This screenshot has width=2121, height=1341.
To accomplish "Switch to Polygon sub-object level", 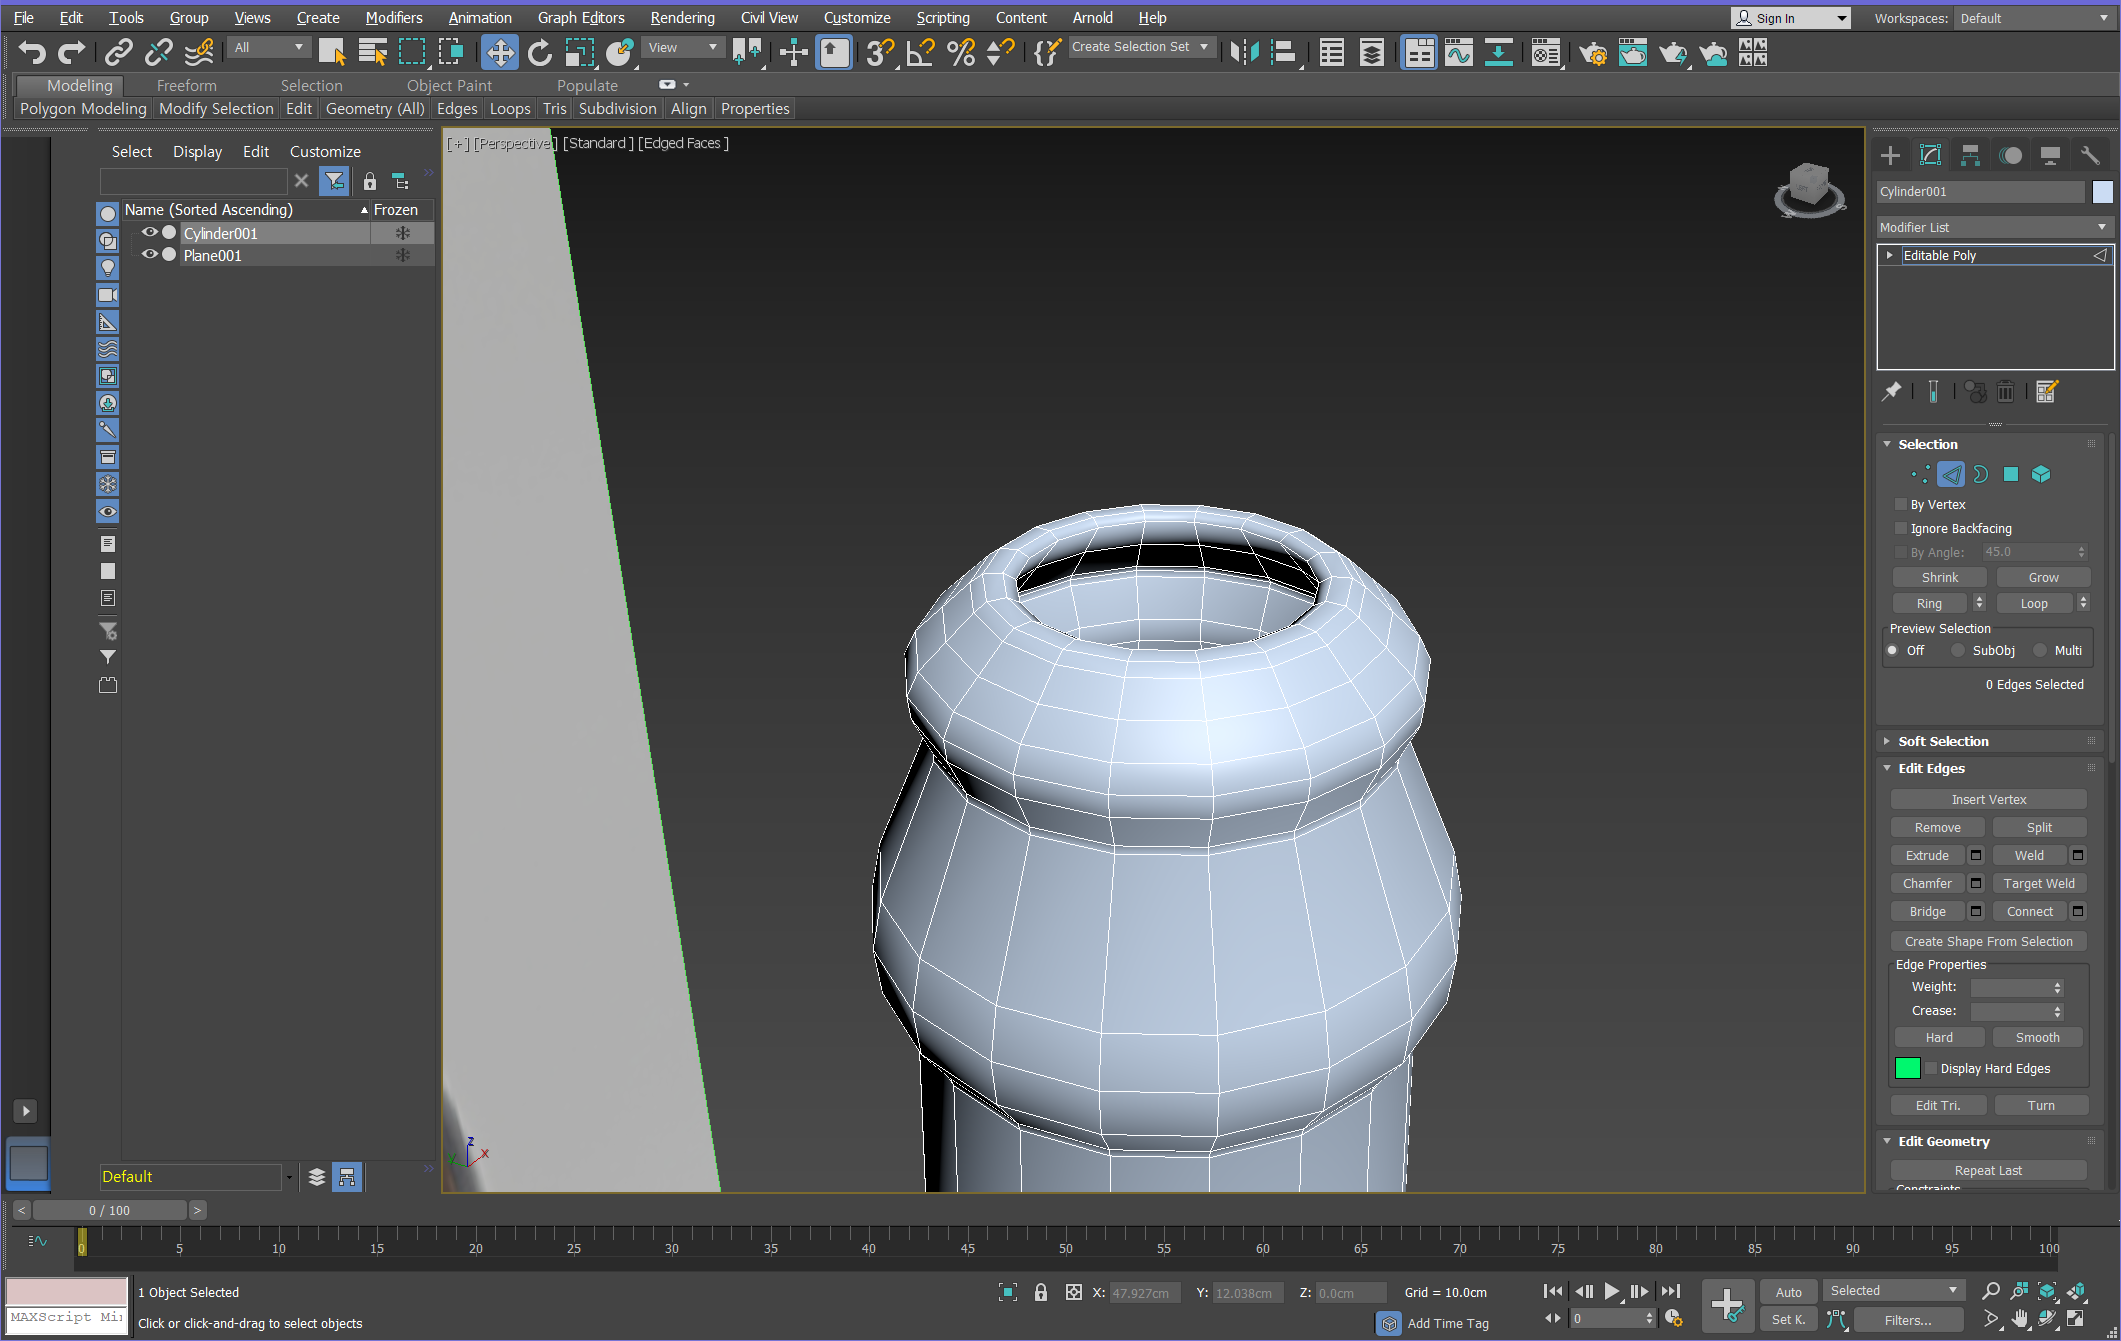I will click(x=2011, y=474).
